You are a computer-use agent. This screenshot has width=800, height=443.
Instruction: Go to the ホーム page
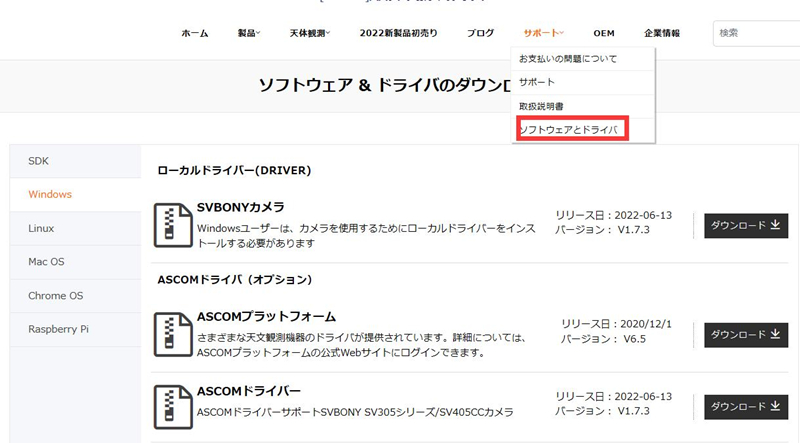195,33
